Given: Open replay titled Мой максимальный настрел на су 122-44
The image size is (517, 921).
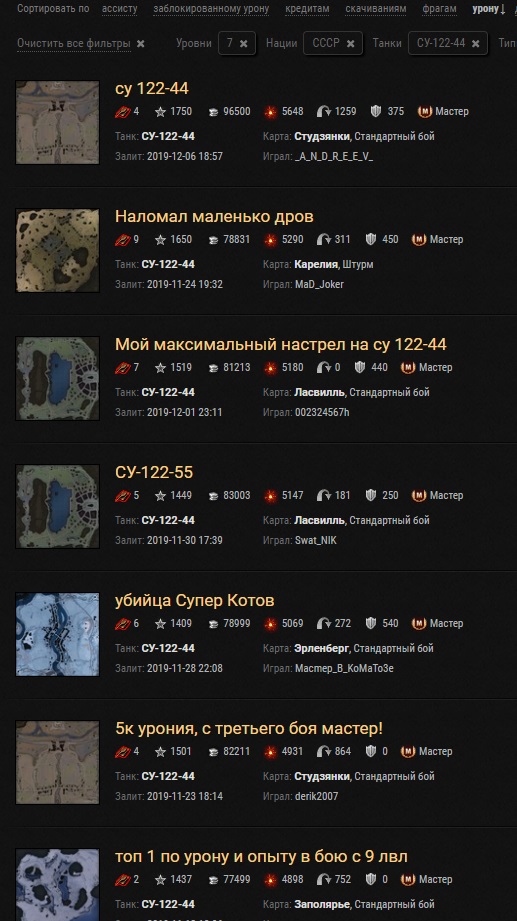Looking at the screenshot, I should (x=281, y=344).
